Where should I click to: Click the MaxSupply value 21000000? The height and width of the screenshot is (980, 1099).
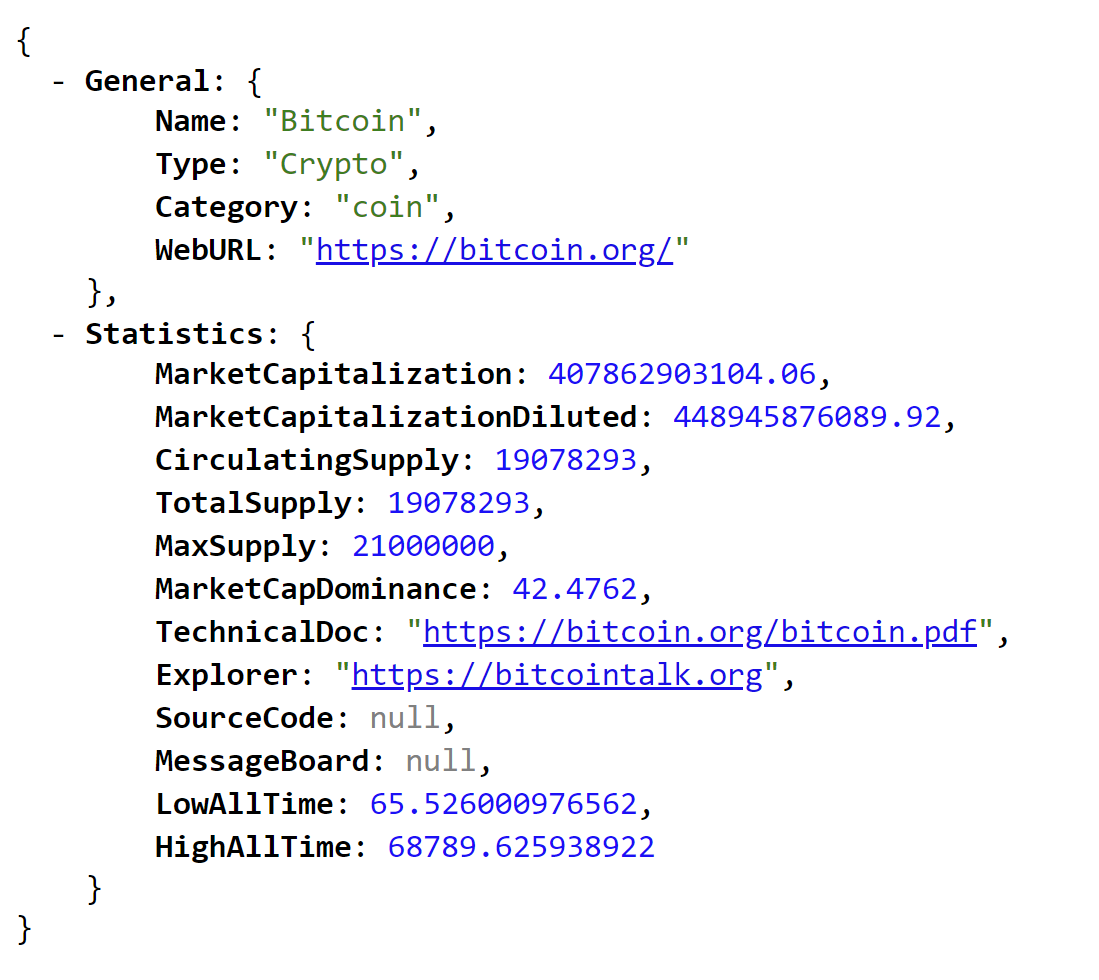coord(423,546)
